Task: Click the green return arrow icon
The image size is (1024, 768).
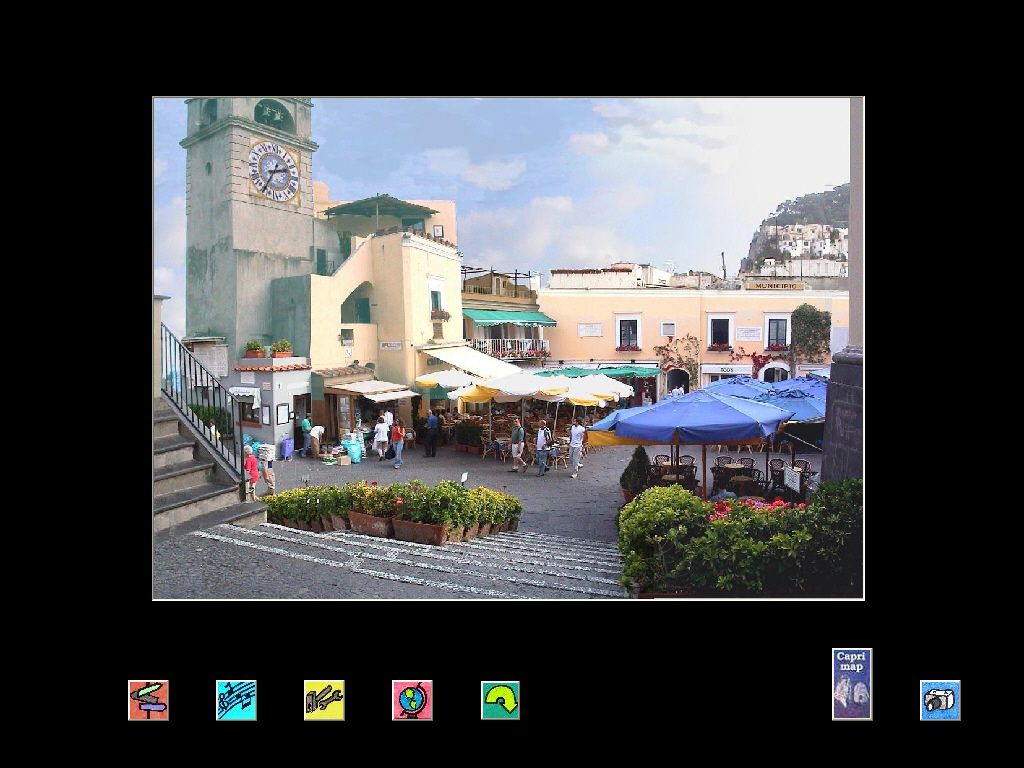Action: 500,701
